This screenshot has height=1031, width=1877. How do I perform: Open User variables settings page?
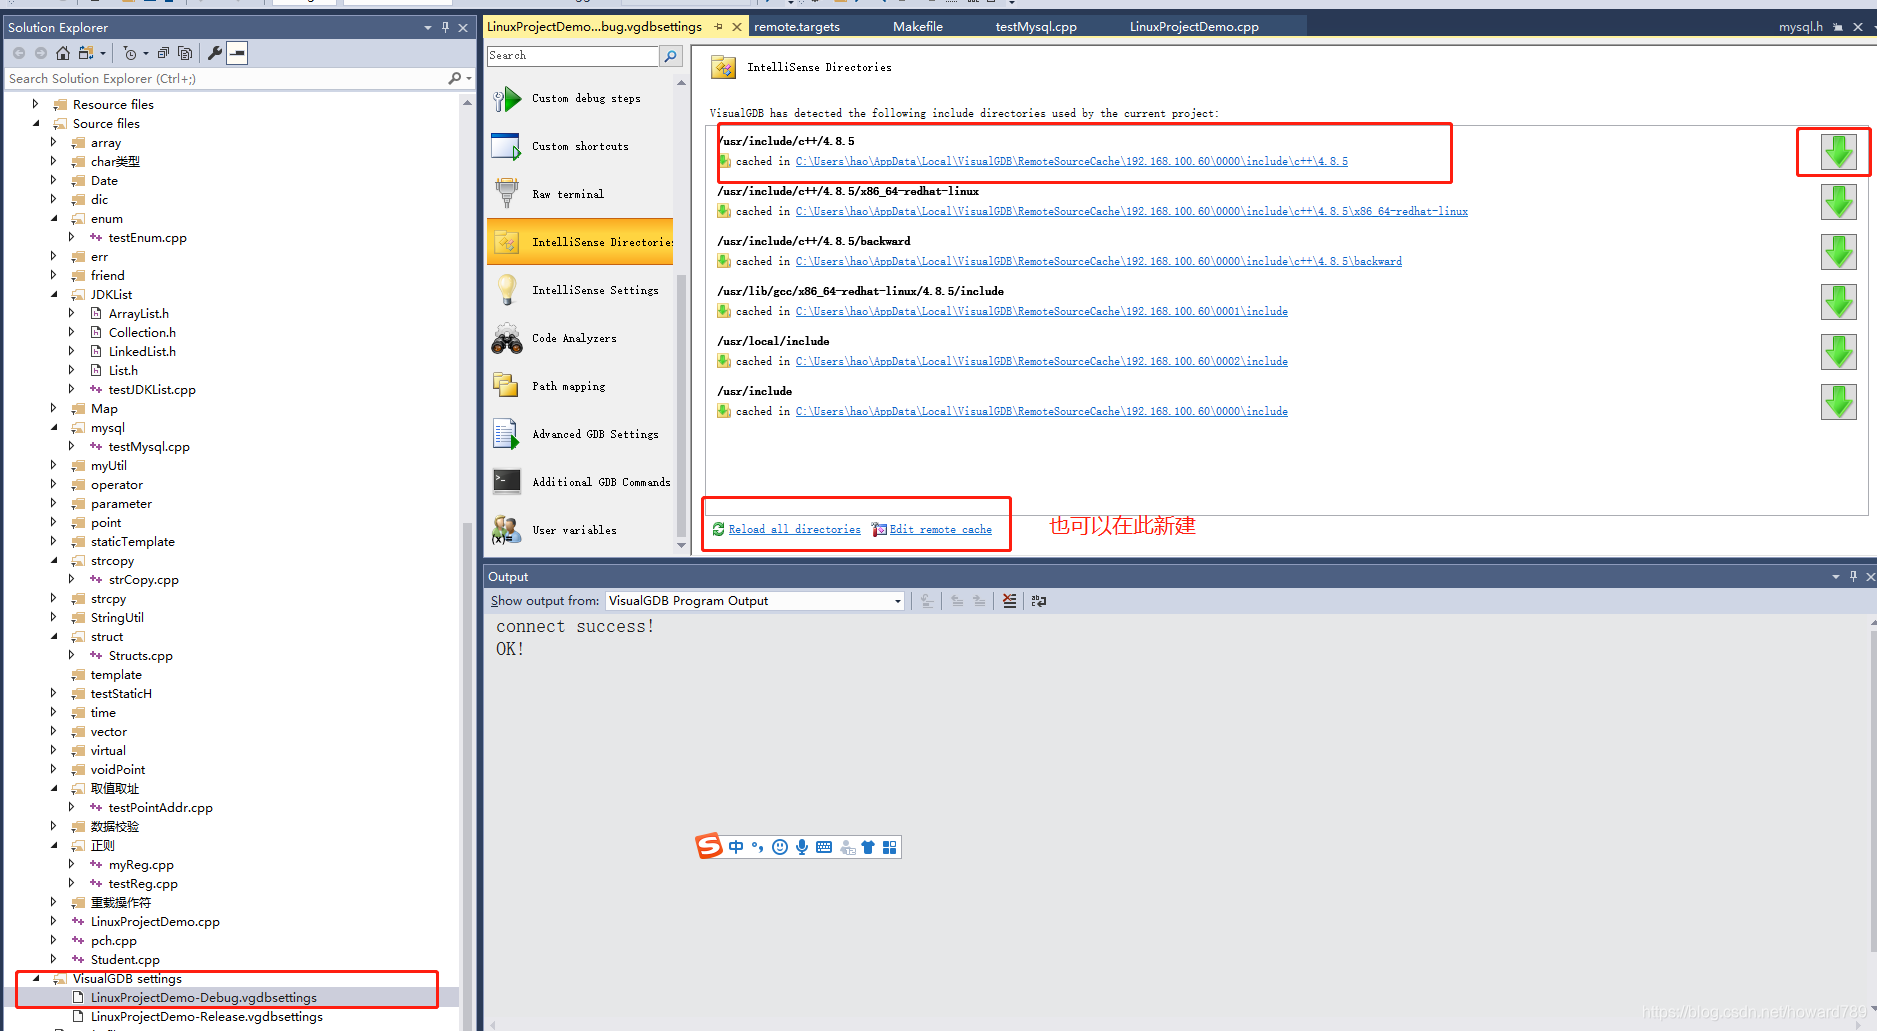(580, 530)
